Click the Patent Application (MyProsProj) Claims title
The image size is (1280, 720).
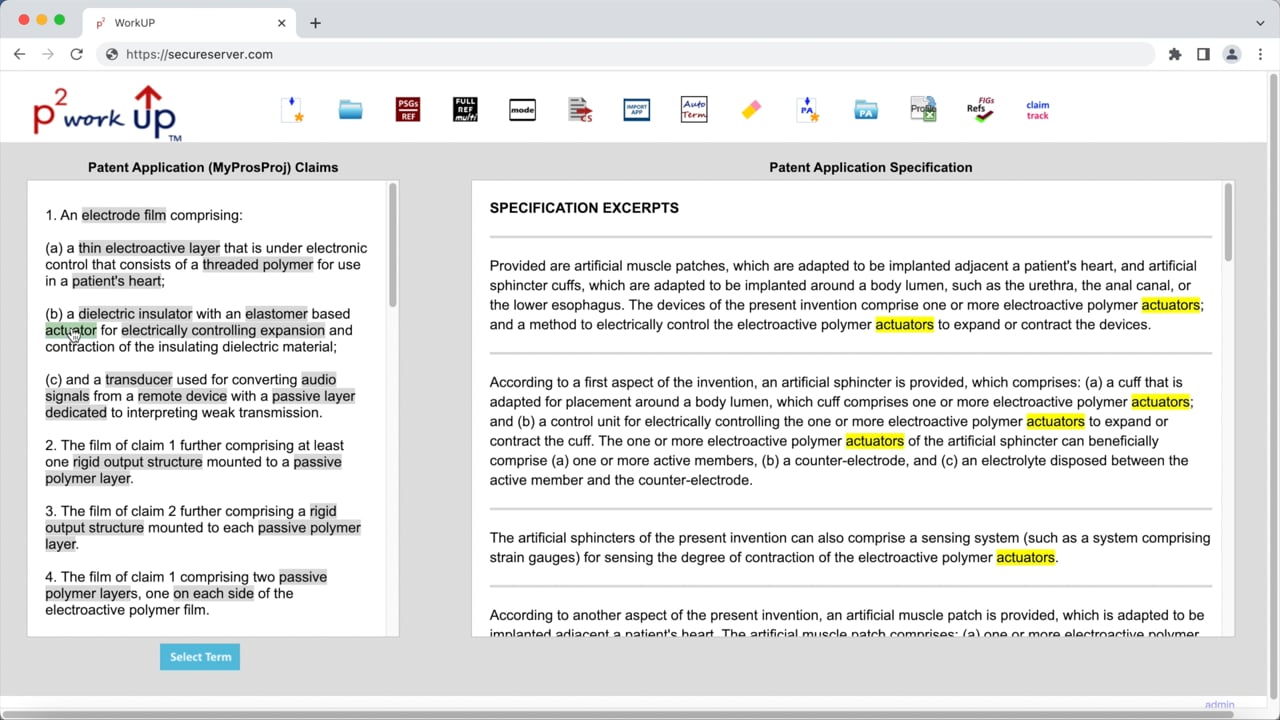pos(213,167)
